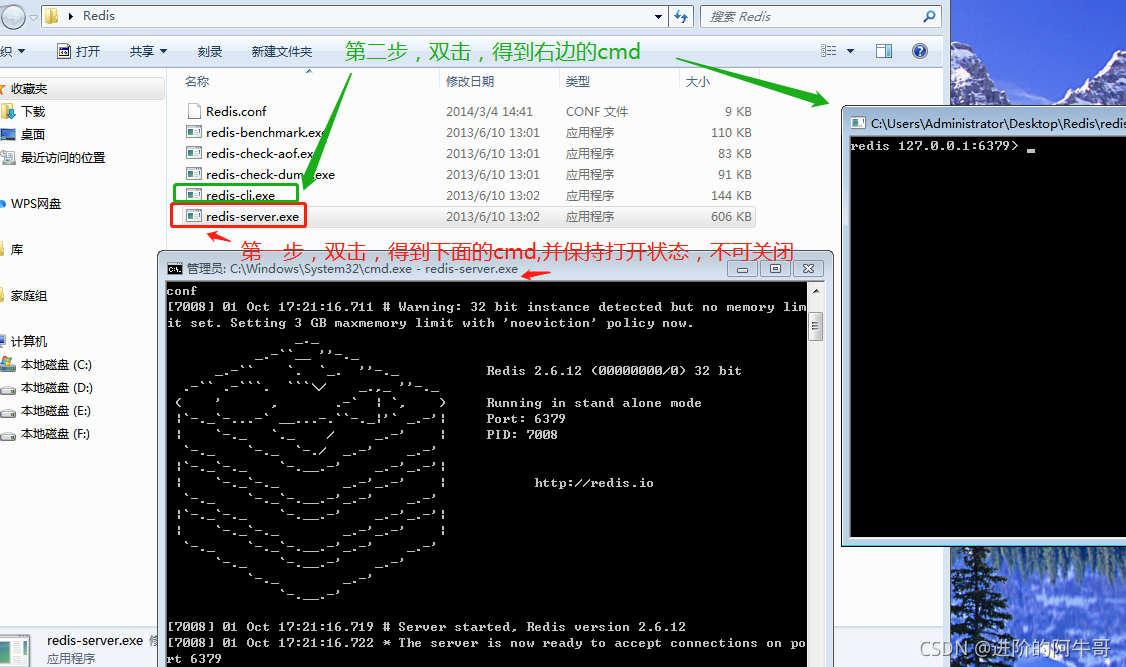Open 本地磁盘 (F:) drive
Screen dimensions: 1126x667
[55, 434]
